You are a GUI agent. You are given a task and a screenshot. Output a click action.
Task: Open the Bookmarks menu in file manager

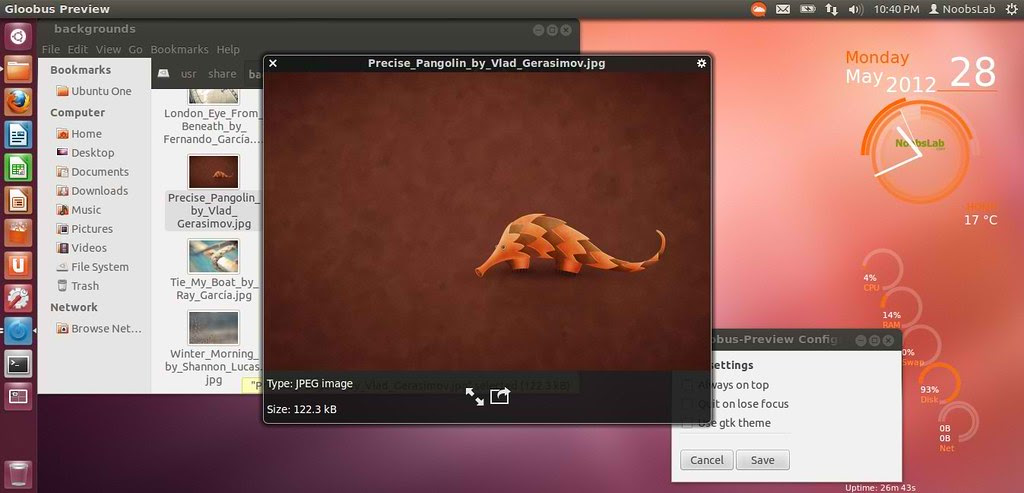click(x=180, y=49)
